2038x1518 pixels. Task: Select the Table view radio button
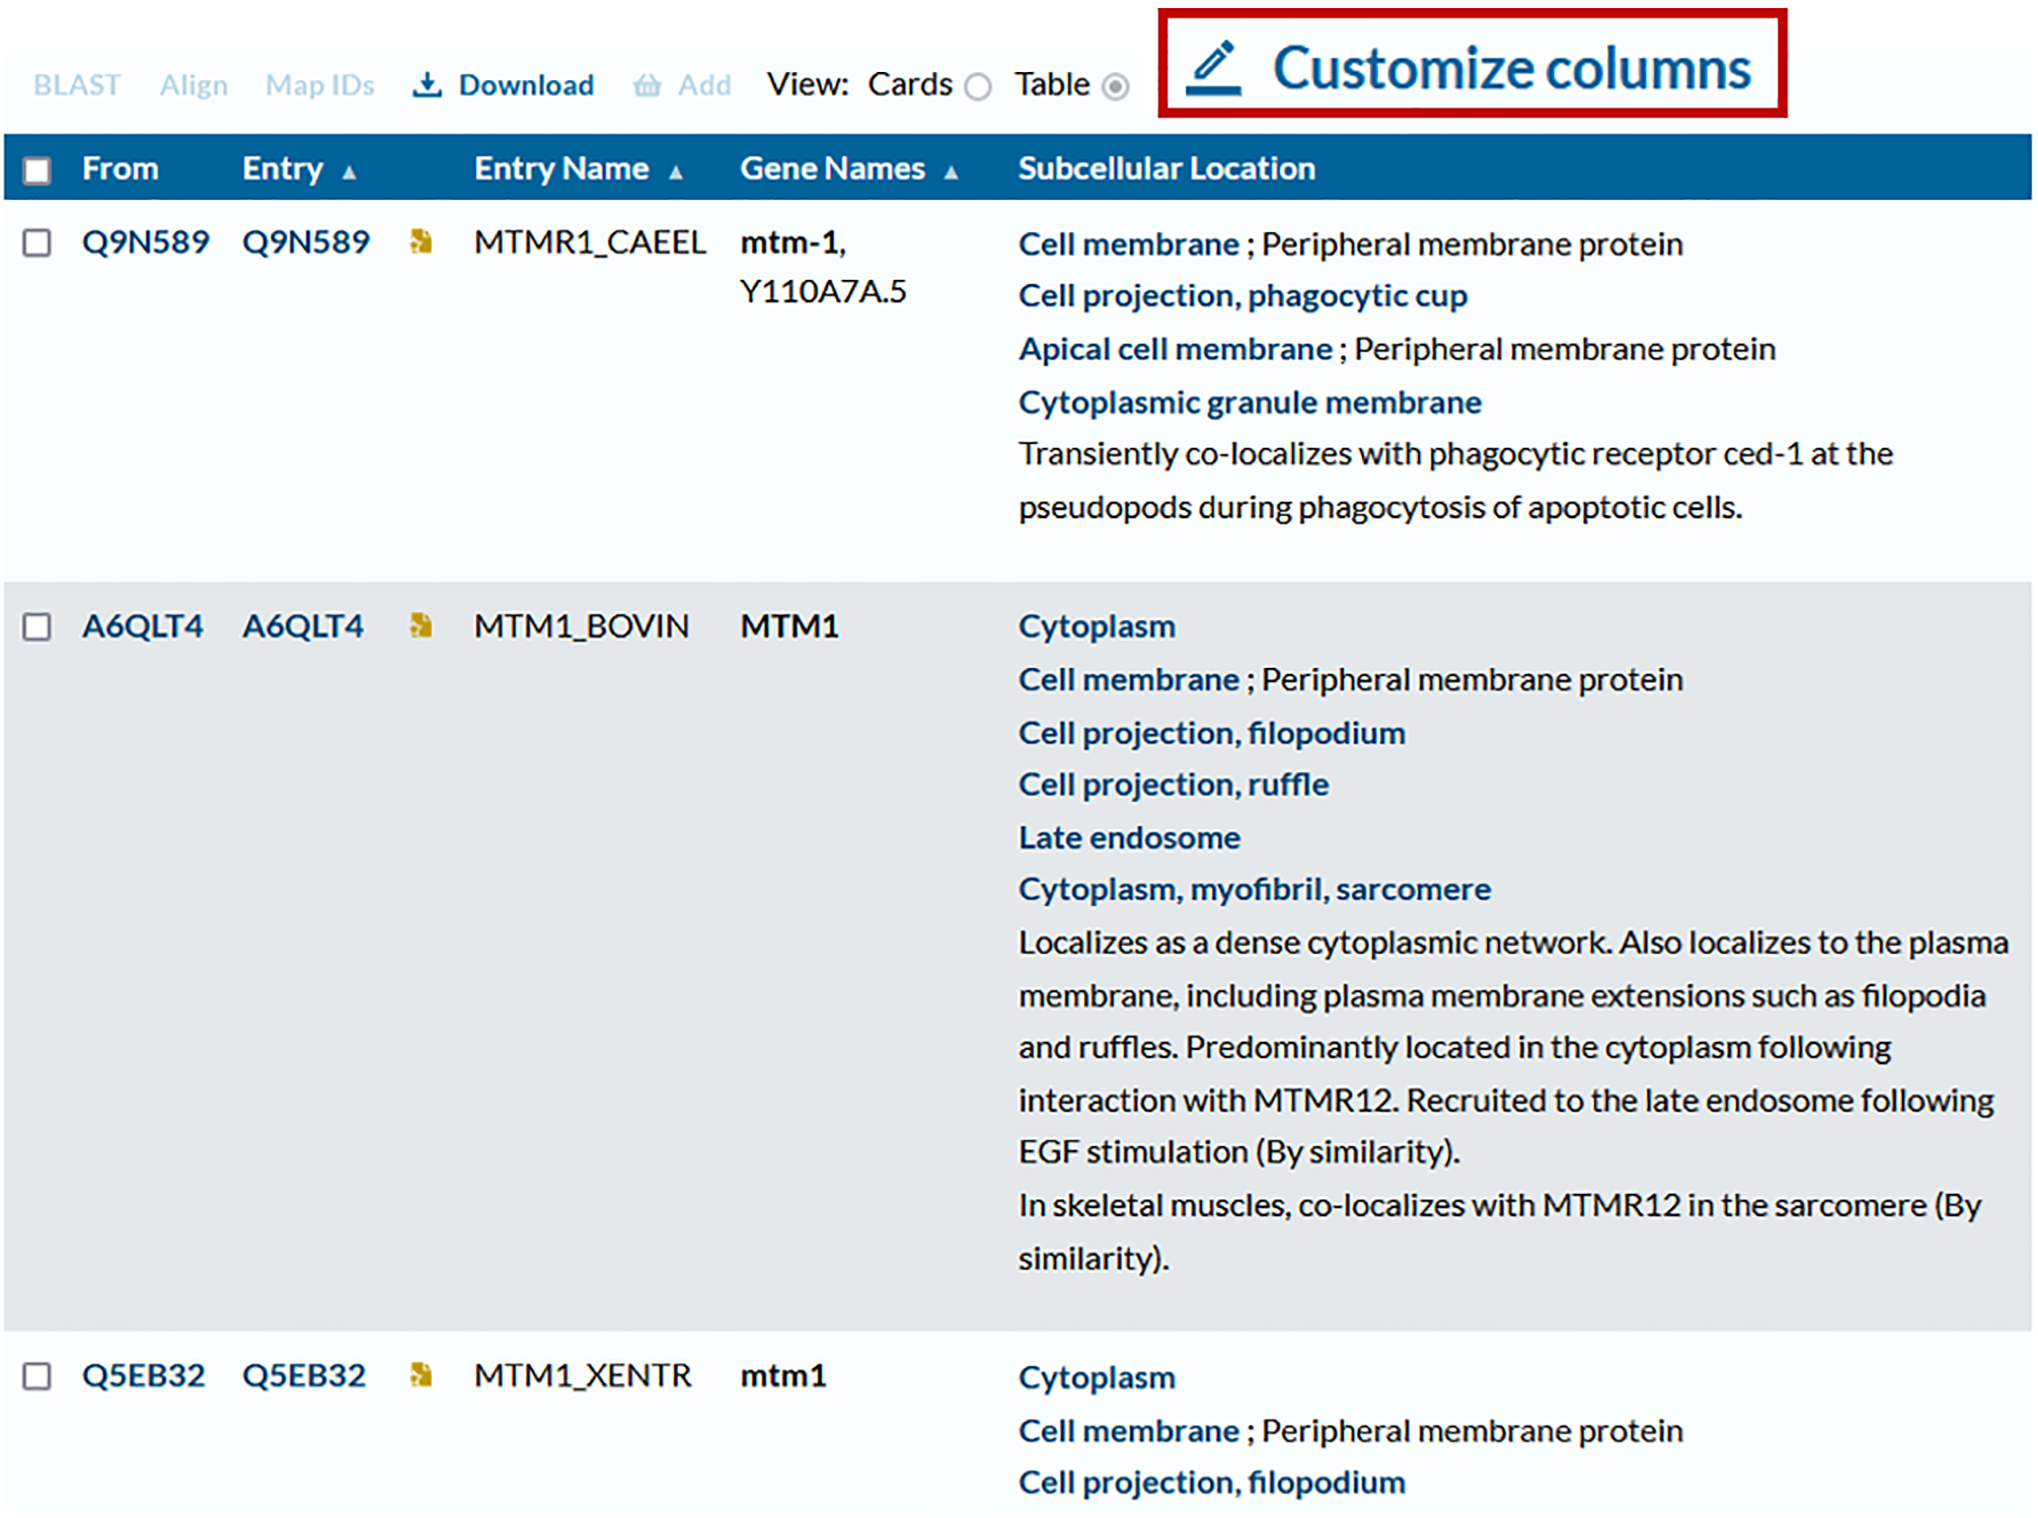pos(1115,87)
